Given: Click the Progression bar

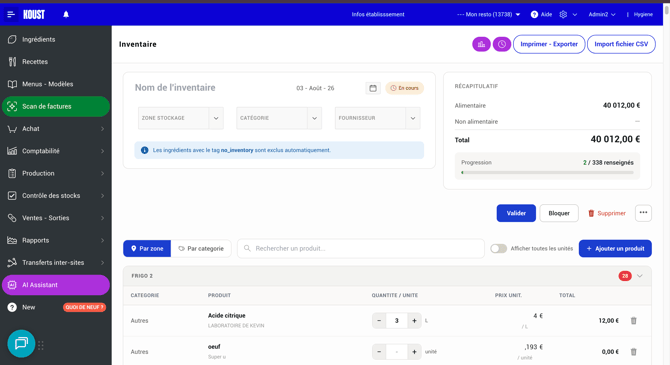Looking at the screenshot, I should pyautogui.click(x=547, y=173).
